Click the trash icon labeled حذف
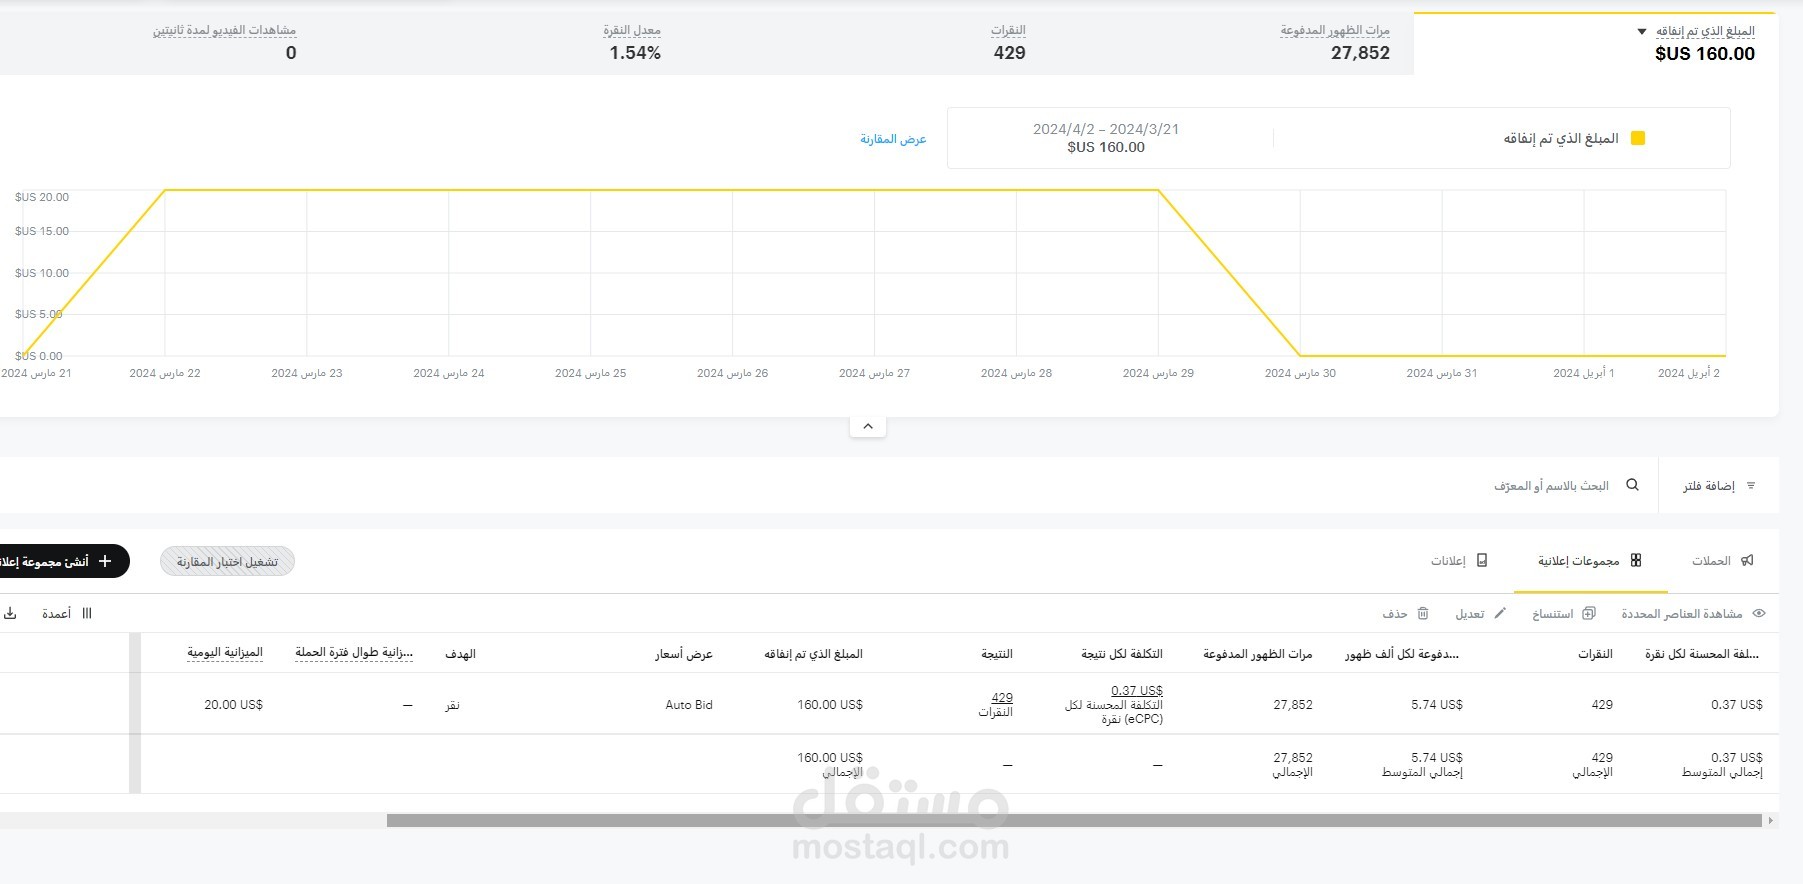The image size is (1803, 884). (1423, 614)
